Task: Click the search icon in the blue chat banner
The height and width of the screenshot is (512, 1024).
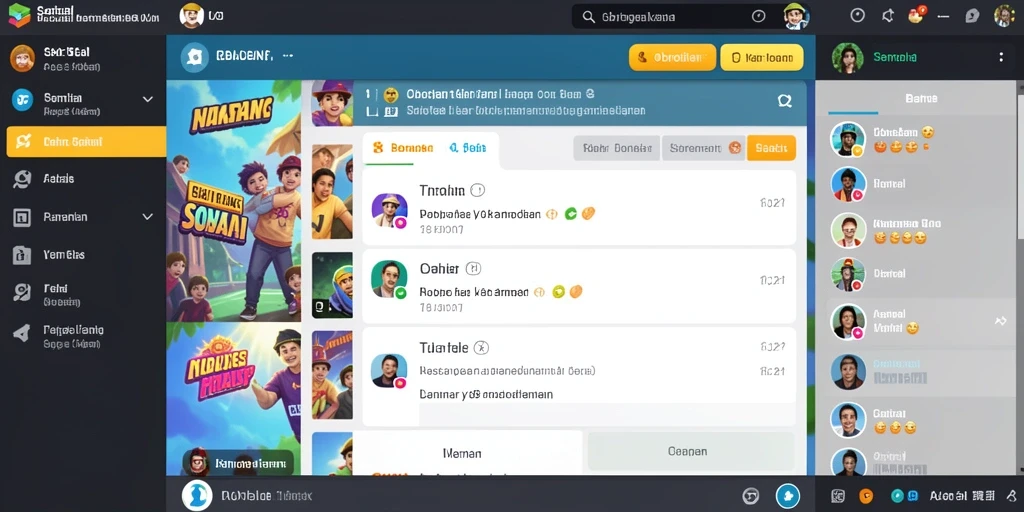Action: tap(784, 101)
